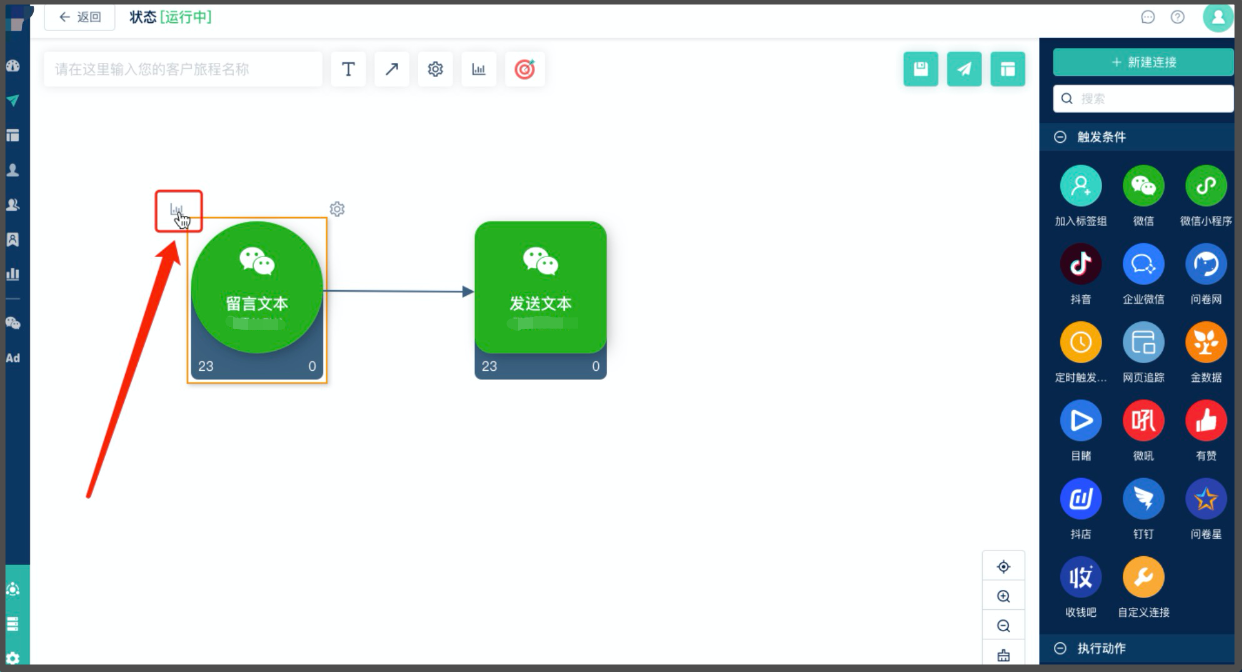
Task: Select the 问卷网 trigger icon
Action: [x=1206, y=264]
